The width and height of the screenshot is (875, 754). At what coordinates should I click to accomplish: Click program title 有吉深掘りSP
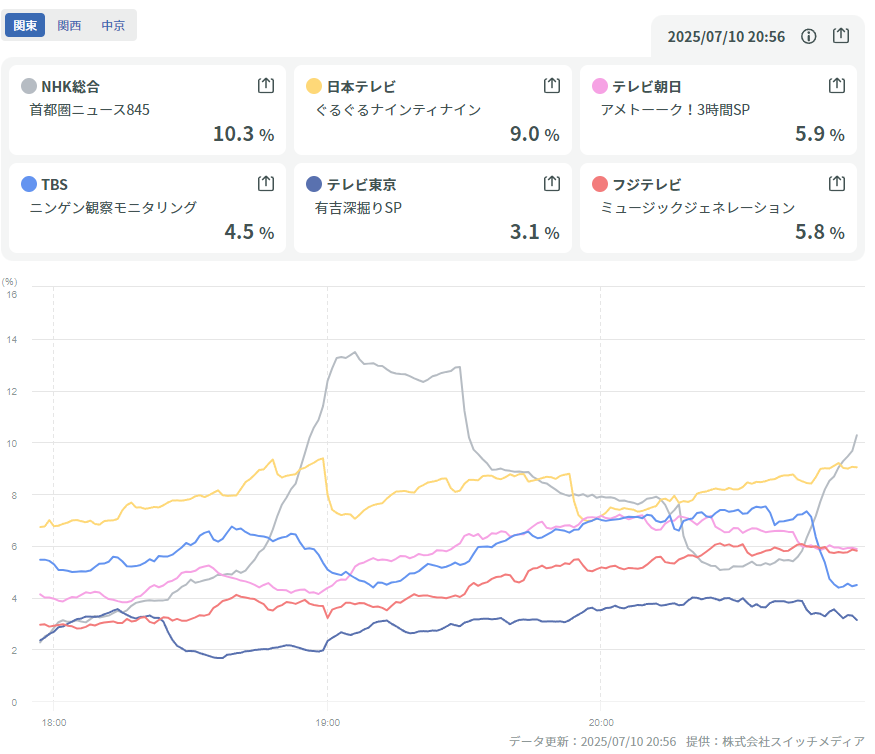358,208
